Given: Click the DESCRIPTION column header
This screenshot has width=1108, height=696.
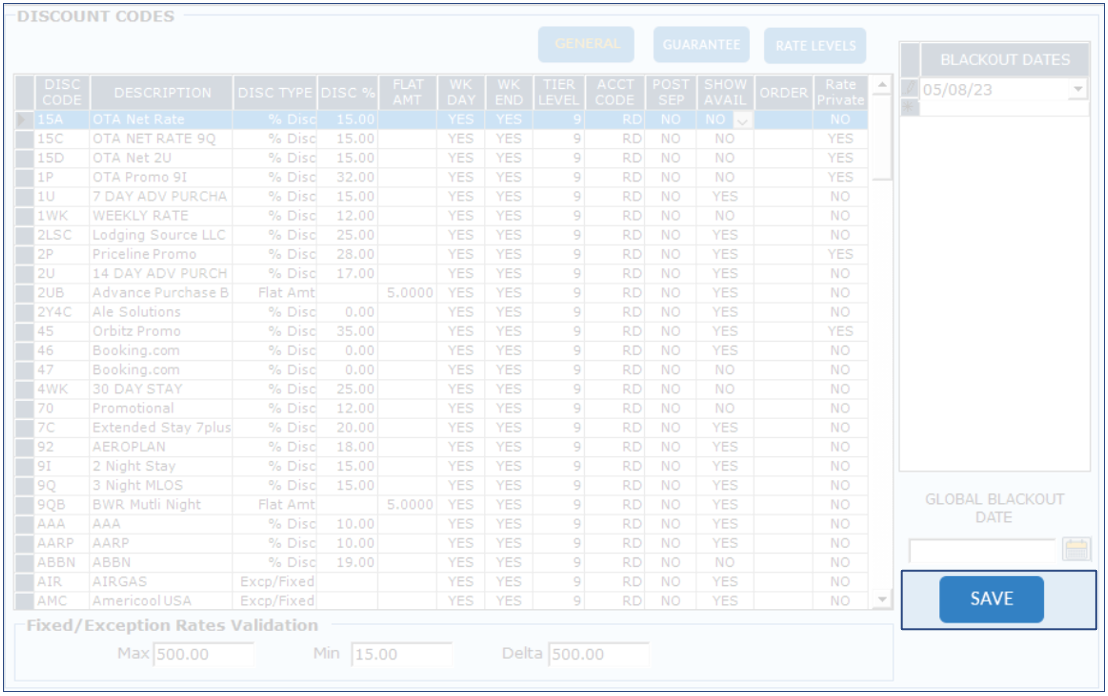Looking at the screenshot, I should [162, 92].
